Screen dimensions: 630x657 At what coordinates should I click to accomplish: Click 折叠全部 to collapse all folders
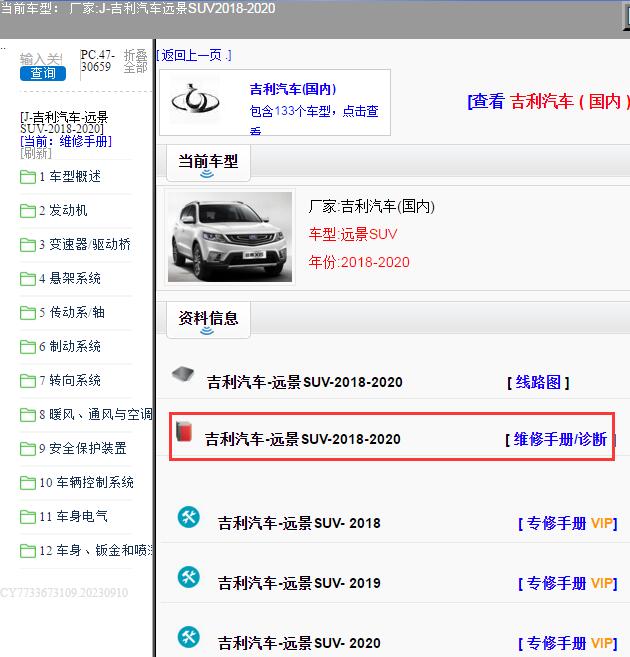click(x=135, y=62)
